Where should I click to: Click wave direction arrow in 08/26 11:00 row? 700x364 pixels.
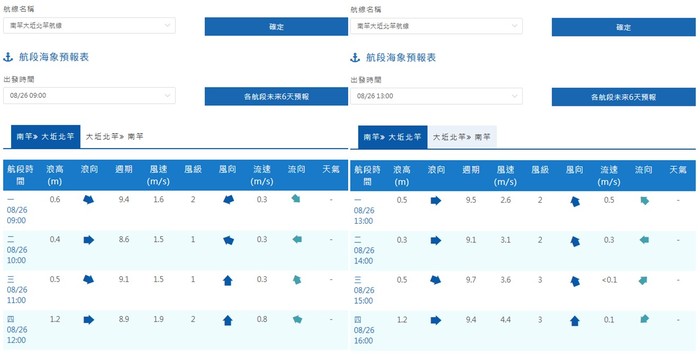(x=88, y=280)
